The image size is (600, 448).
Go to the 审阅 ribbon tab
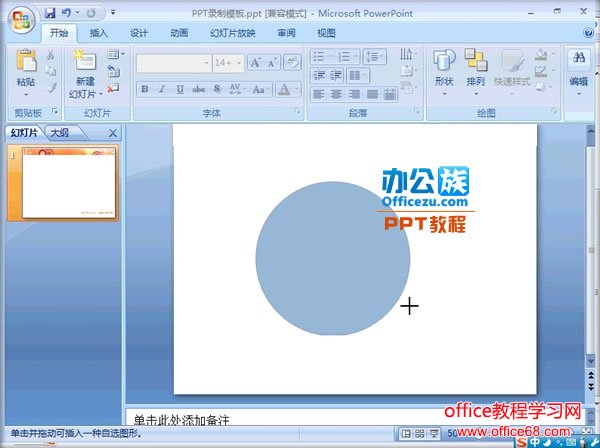[x=286, y=33]
